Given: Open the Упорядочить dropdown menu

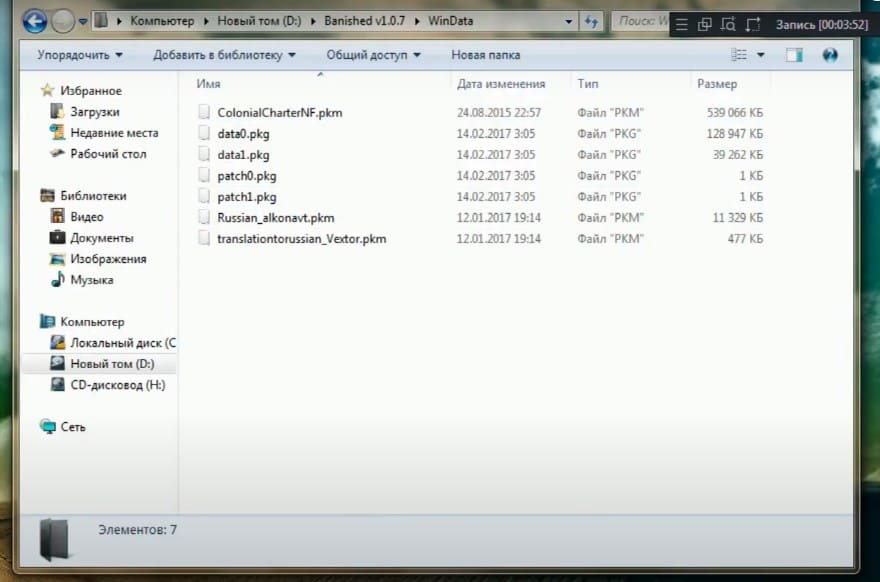Looking at the screenshot, I should [80, 55].
